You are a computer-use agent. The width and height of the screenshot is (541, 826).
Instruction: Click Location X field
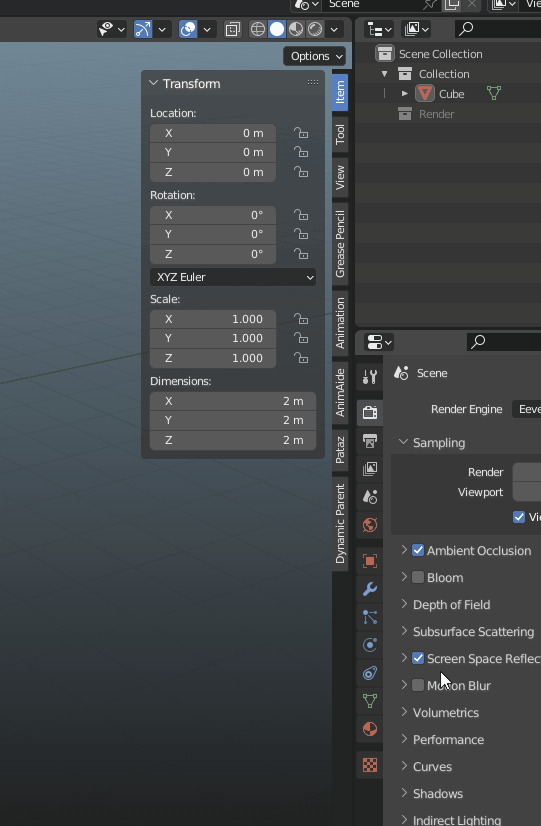tap(213, 133)
